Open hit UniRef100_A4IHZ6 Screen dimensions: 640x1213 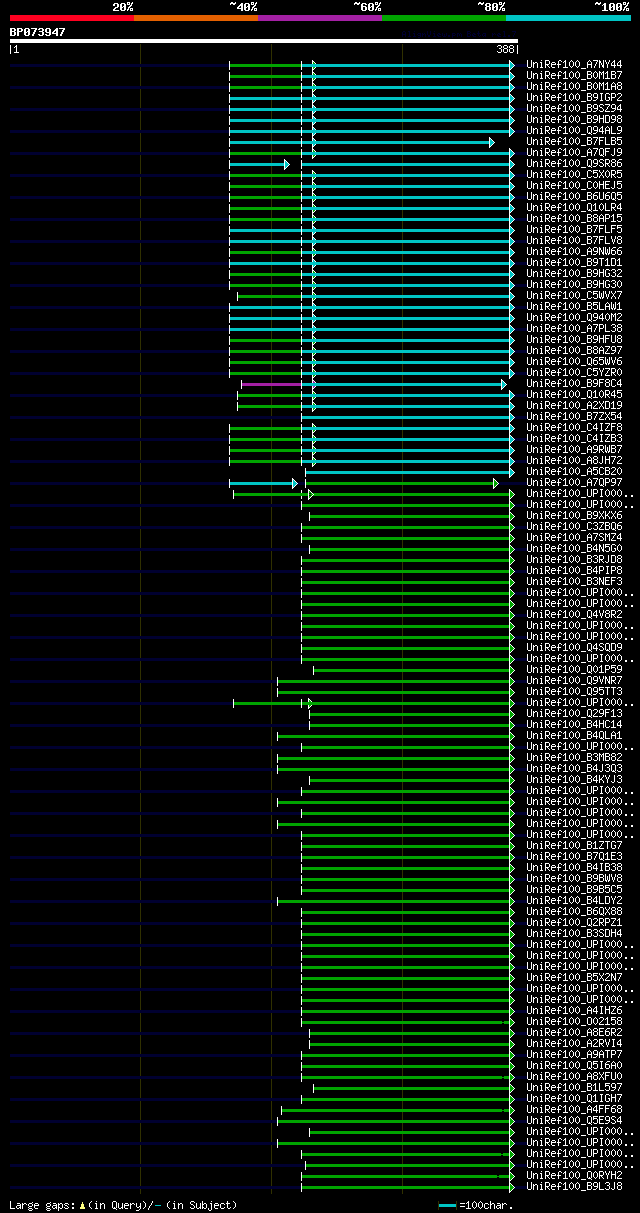click(574, 1010)
